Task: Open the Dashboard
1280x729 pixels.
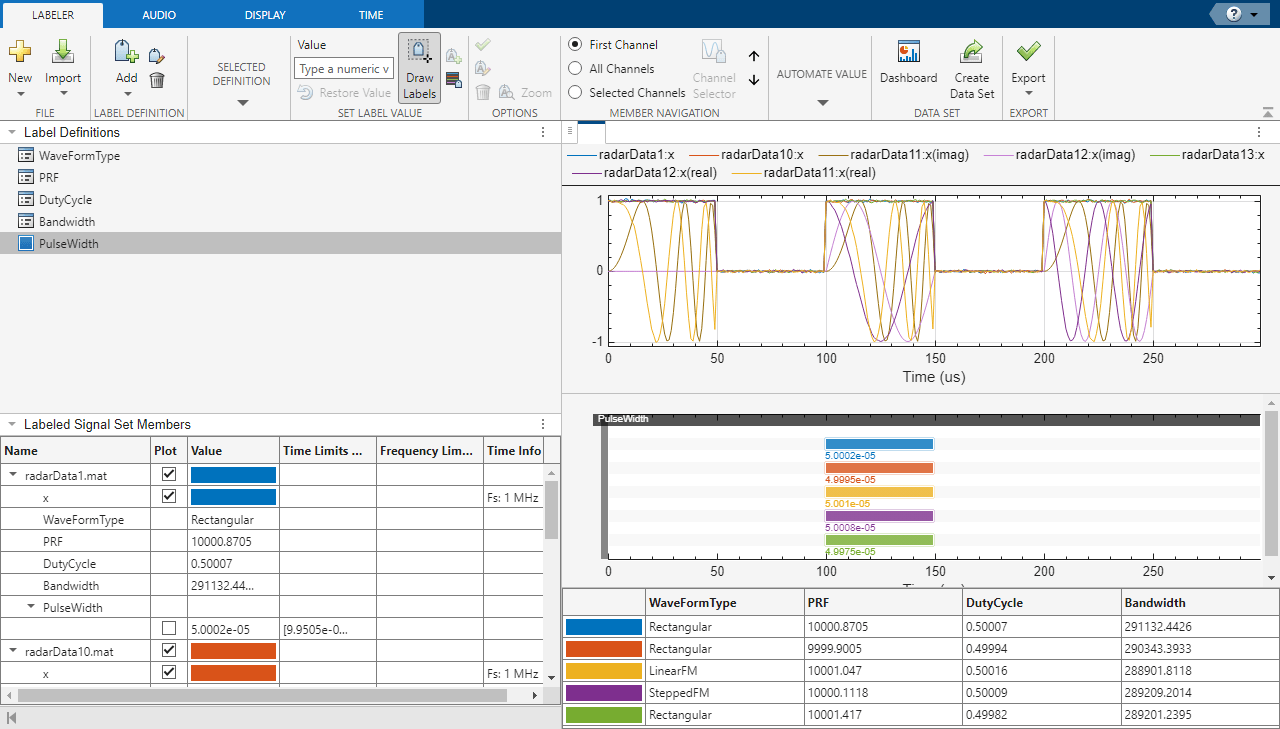Action: point(908,62)
